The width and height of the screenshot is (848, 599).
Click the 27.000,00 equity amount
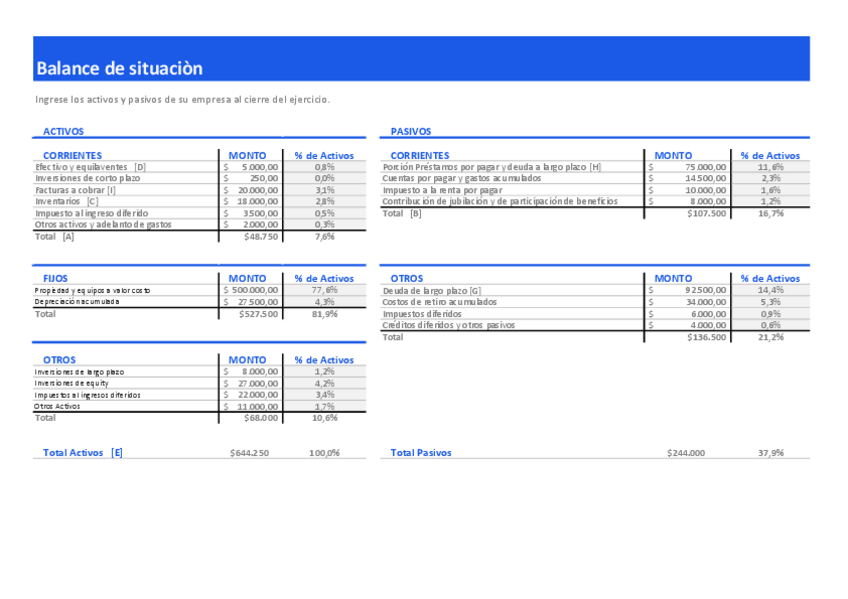point(258,384)
